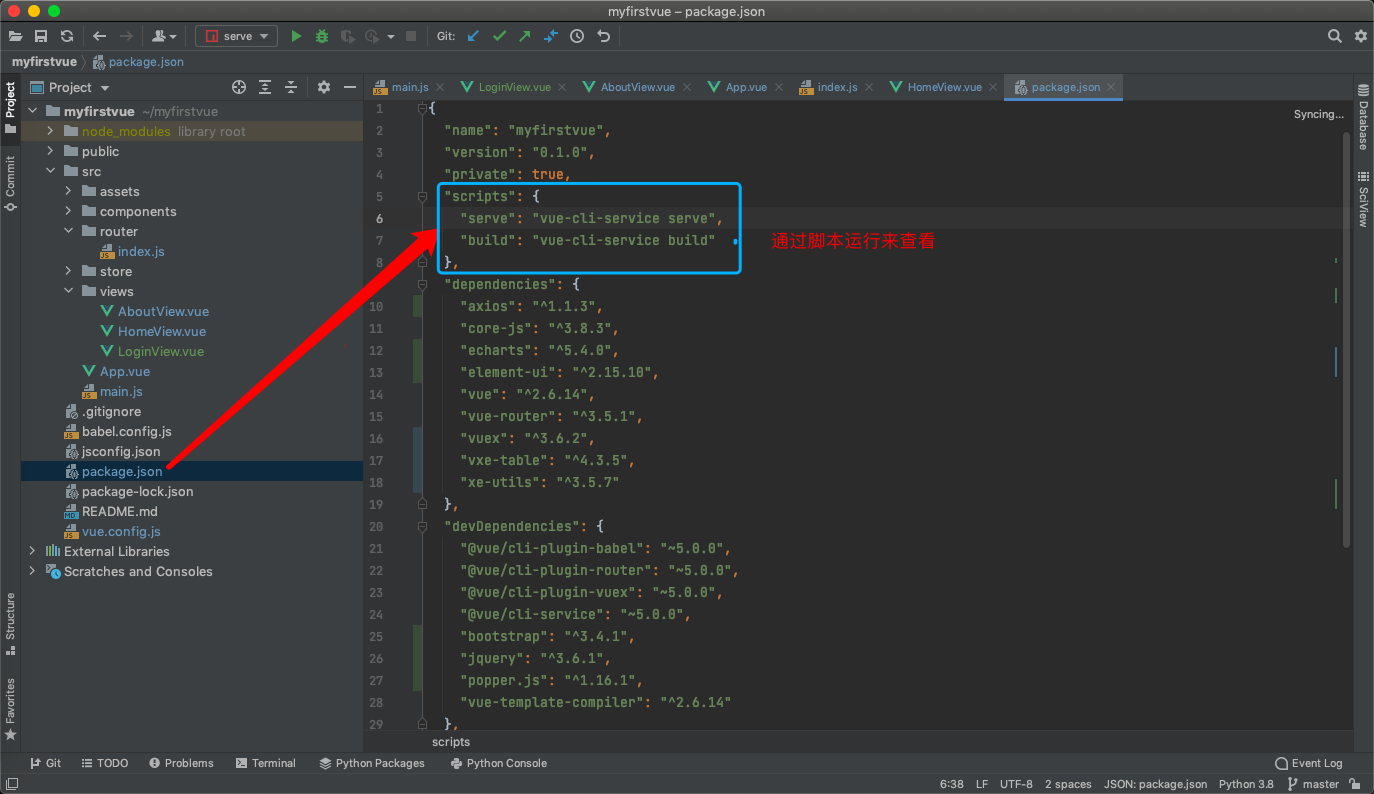Screen dimensions: 1374x794
Task: Select vue.config.js in the project tree
Action: [121, 531]
